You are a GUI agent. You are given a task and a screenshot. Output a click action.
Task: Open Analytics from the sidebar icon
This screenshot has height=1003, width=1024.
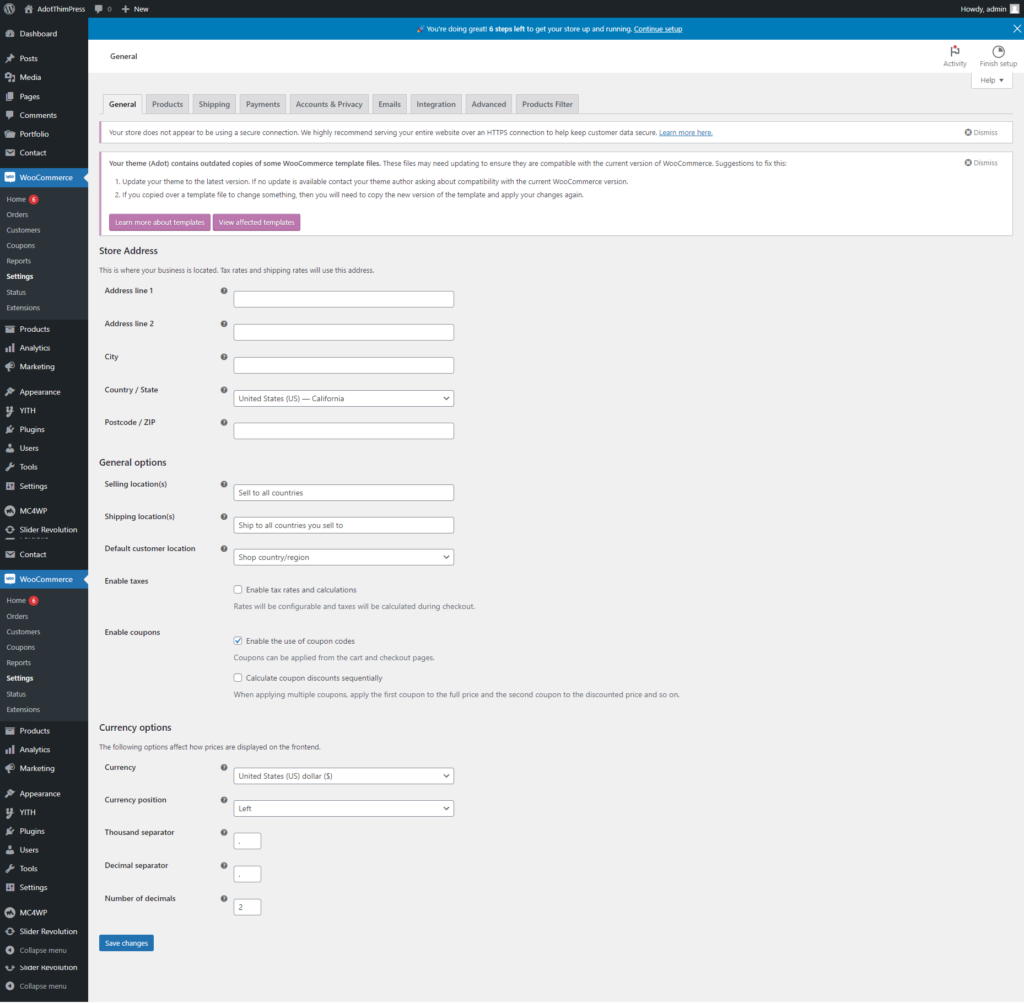[10, 347]
